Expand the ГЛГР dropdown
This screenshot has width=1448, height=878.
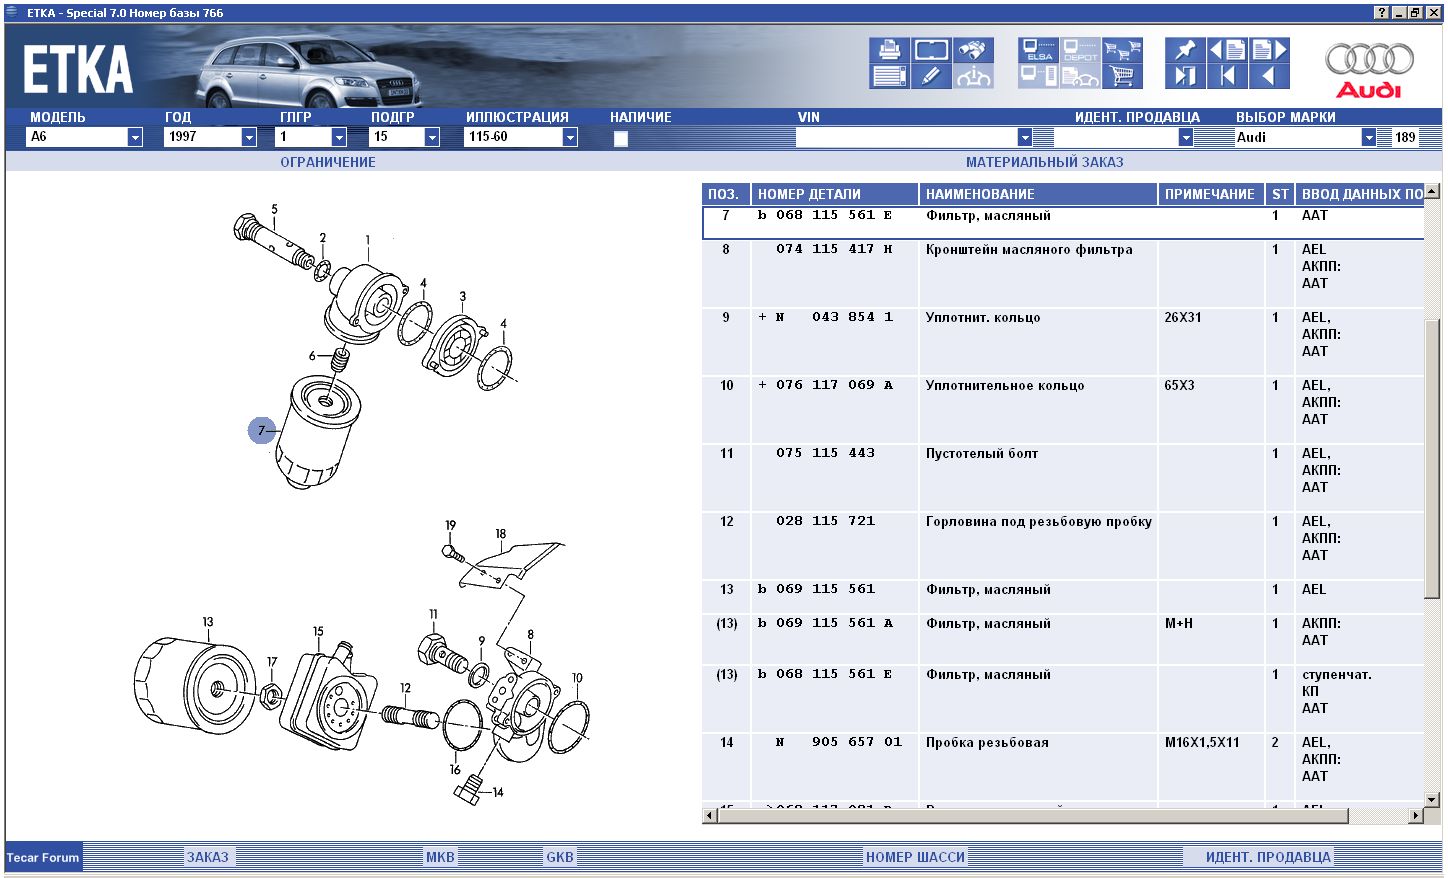click(339, 137)
